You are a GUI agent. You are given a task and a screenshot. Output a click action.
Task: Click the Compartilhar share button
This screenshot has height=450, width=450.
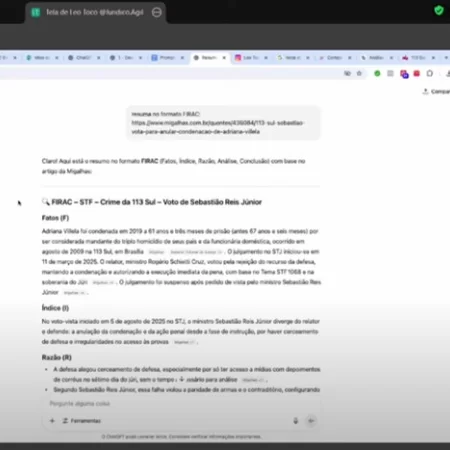click(436, 91)
